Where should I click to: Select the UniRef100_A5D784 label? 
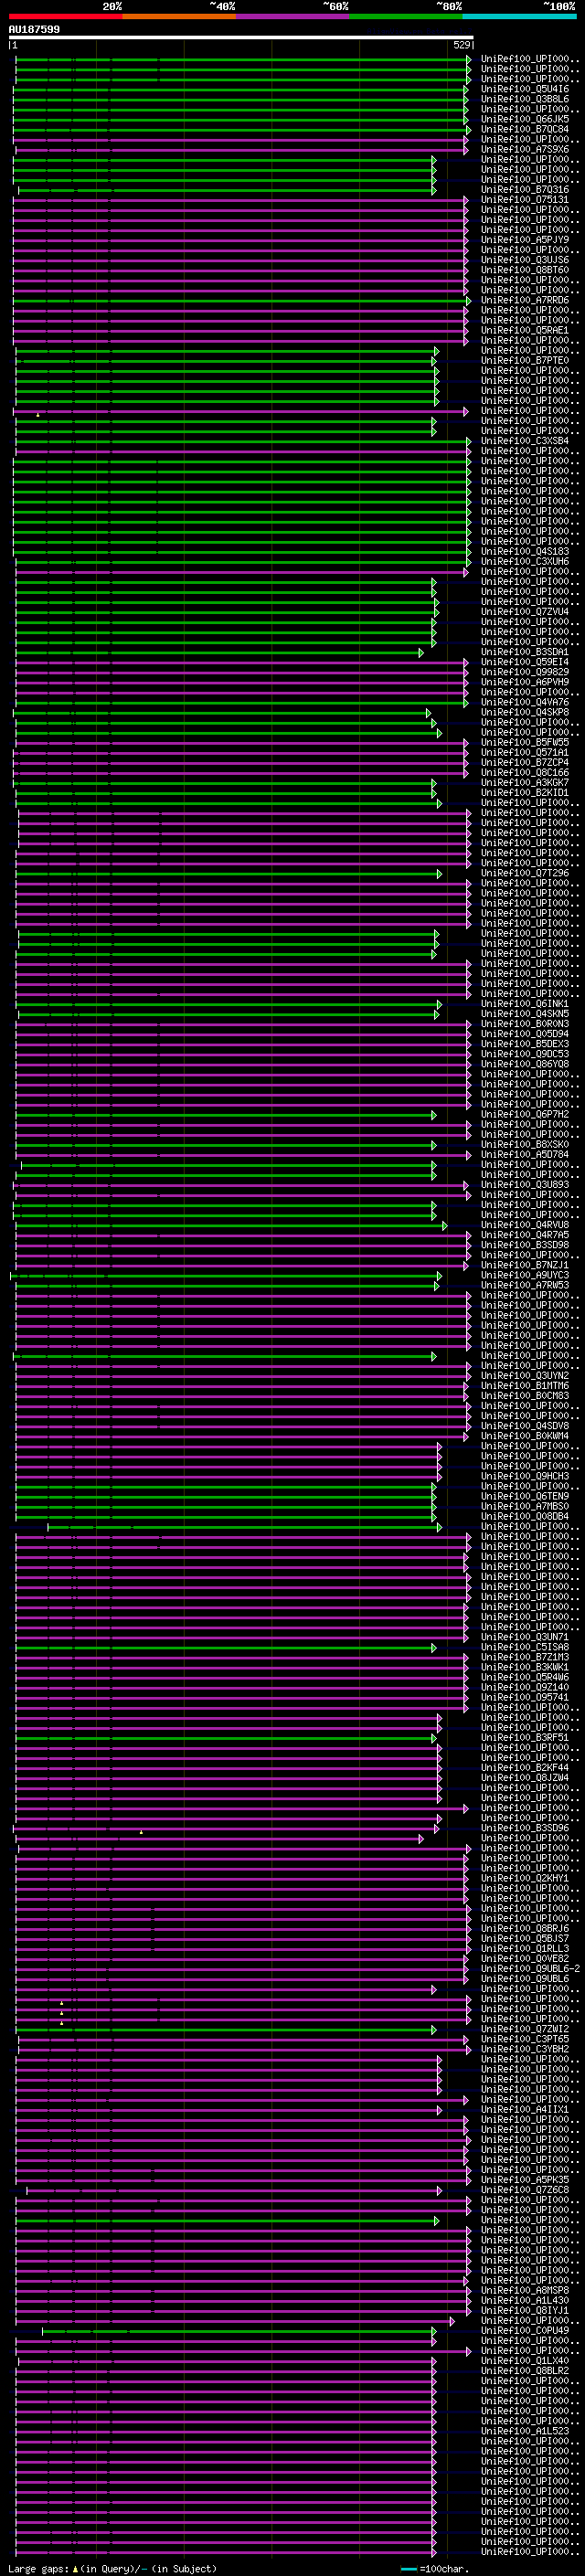tap(525, 1155)
